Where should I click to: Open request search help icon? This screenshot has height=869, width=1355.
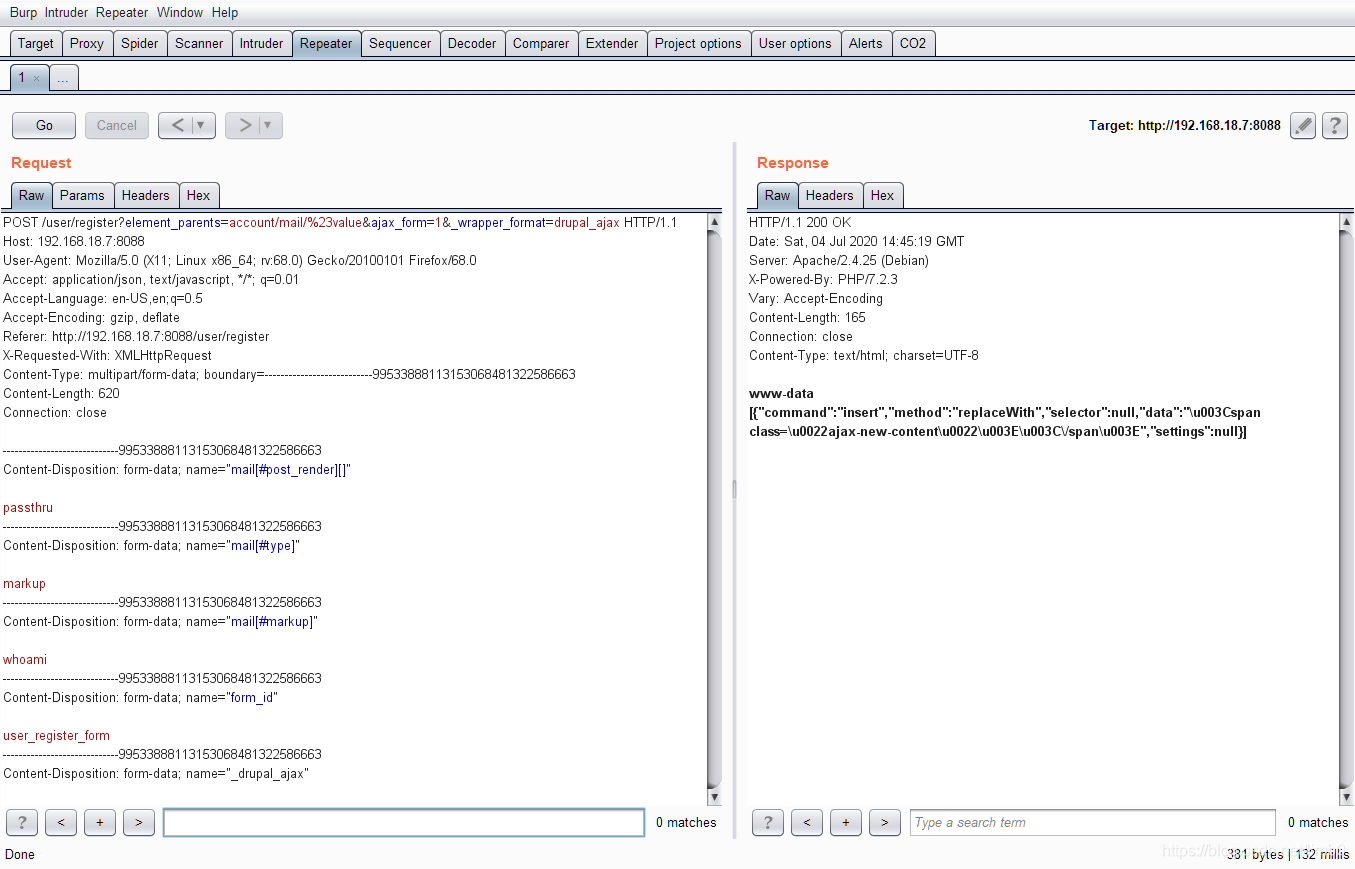pos(22,822)
